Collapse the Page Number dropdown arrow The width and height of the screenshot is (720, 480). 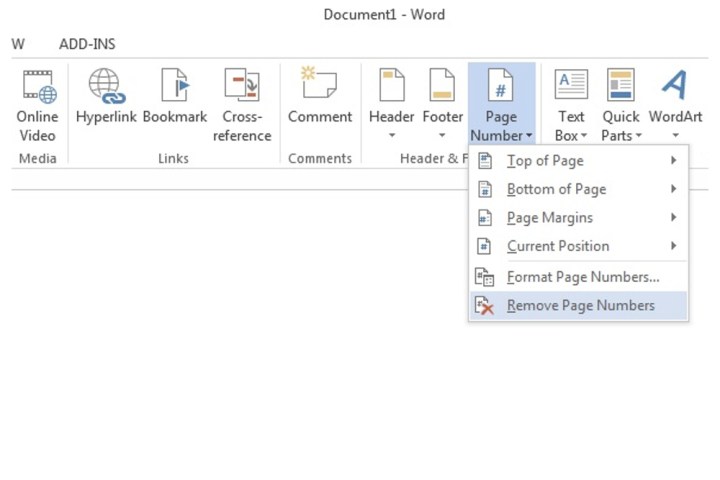tap(529, 136)
